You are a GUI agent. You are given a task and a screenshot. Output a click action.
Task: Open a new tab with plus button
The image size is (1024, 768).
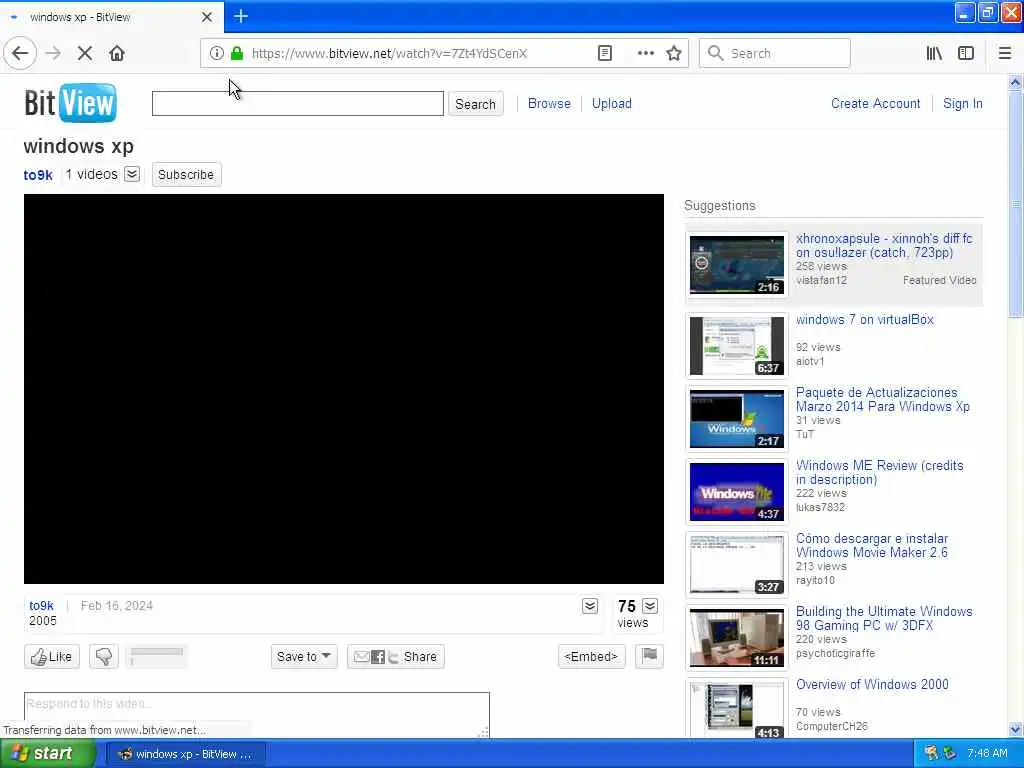click(241, 16)
